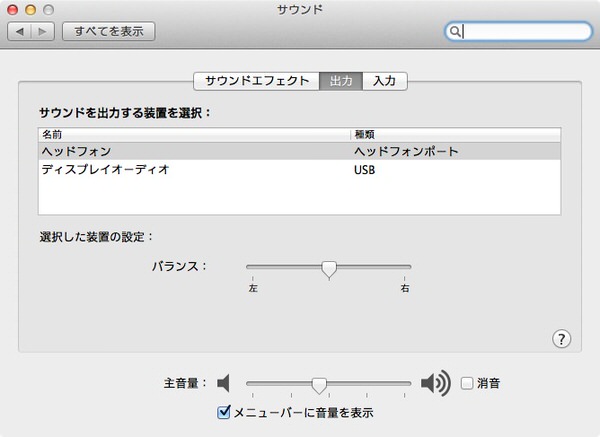Click the ヘッドフォンポート type cell

(406, 152)
